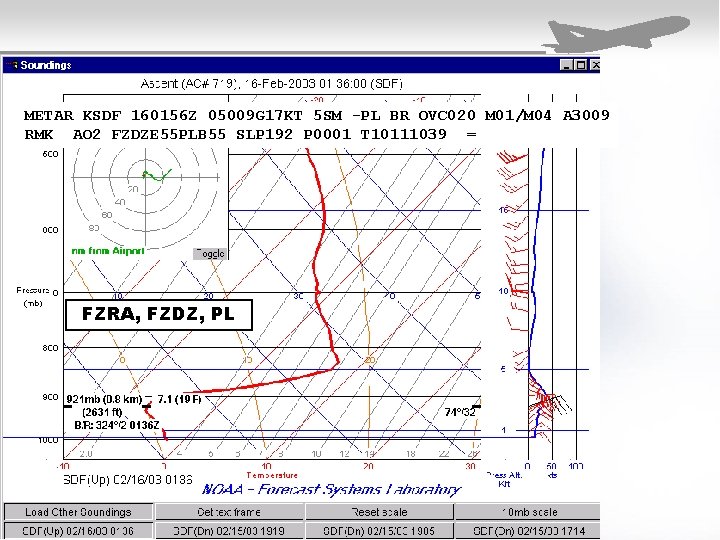Click the Get text frame button
This screenshot has height=540, width=720.
click(229, 512)
